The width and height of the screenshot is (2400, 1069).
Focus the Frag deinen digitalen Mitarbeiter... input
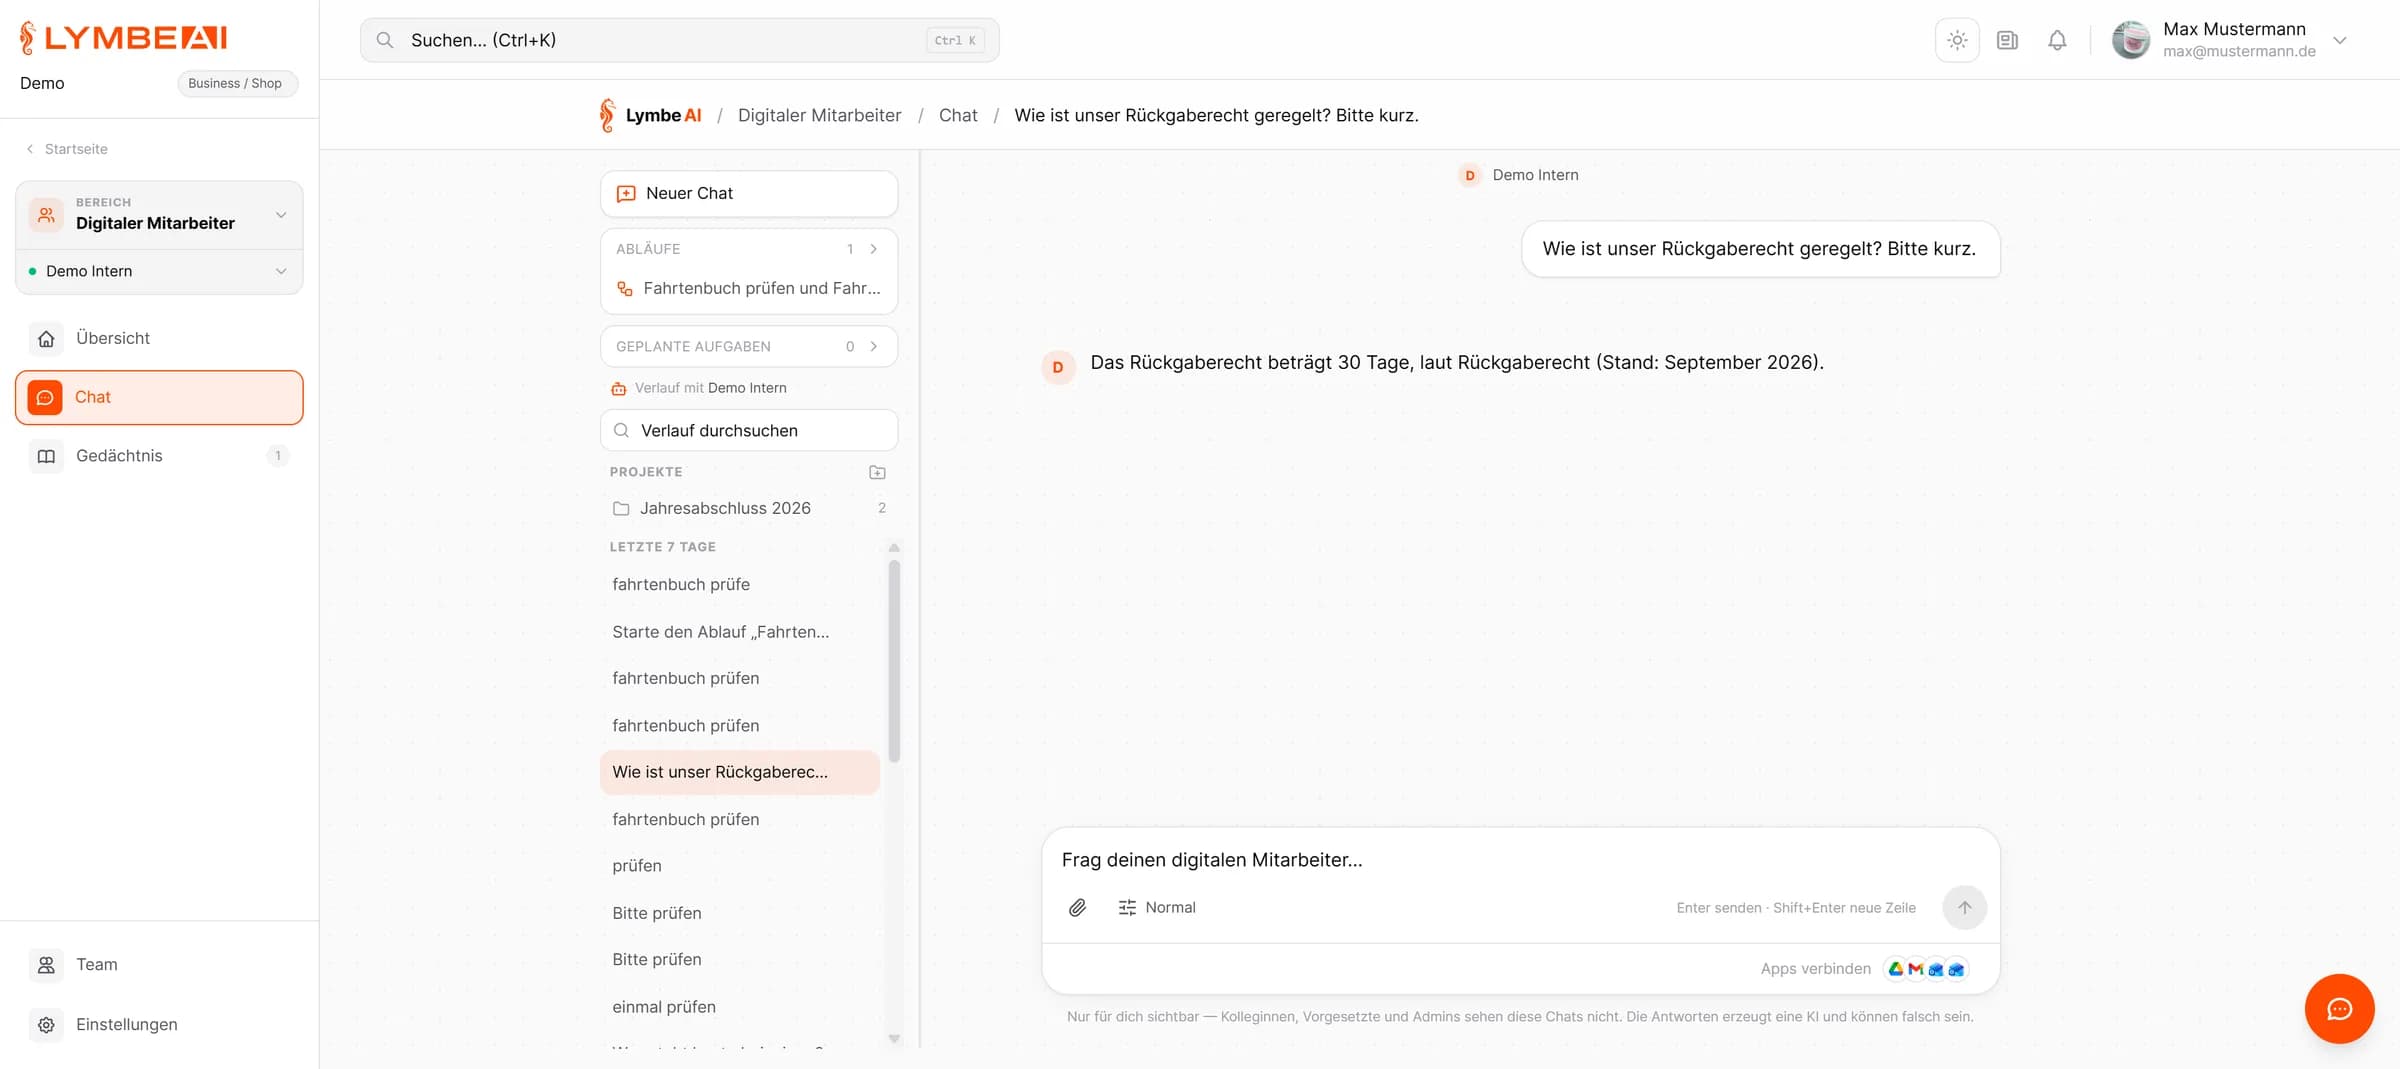click(1520, 860)
